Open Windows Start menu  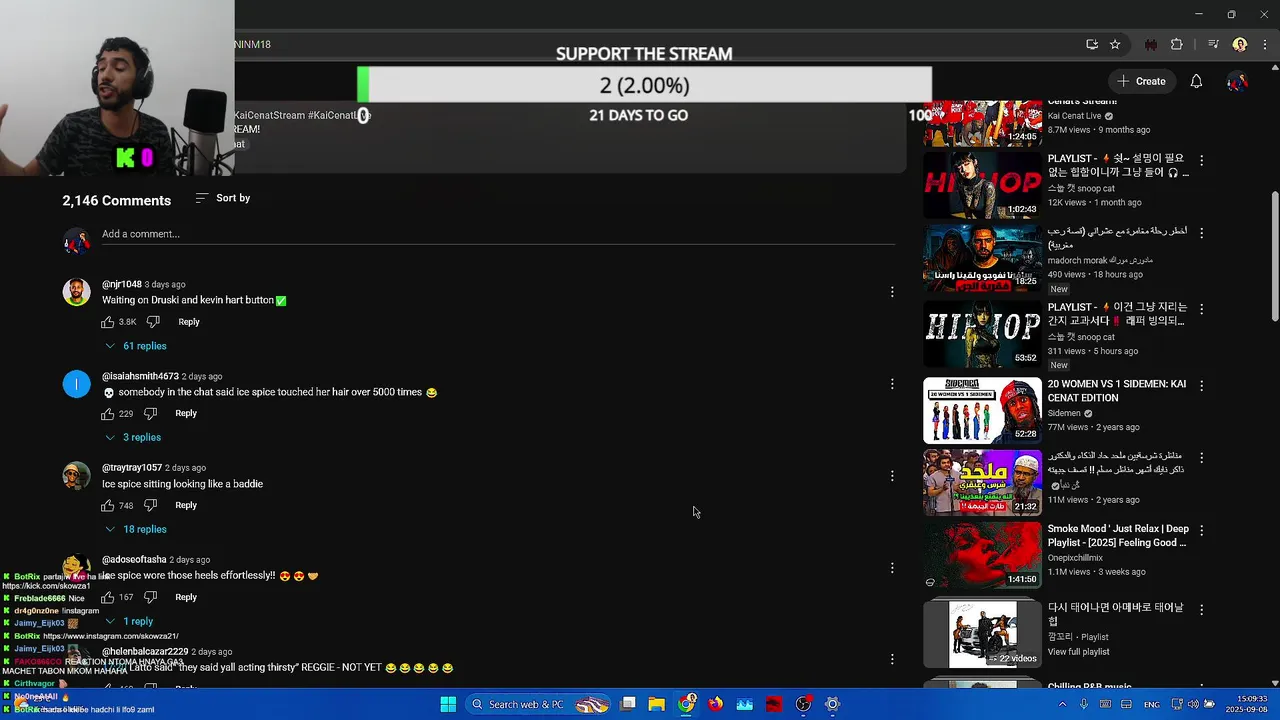tap(448, 704)
